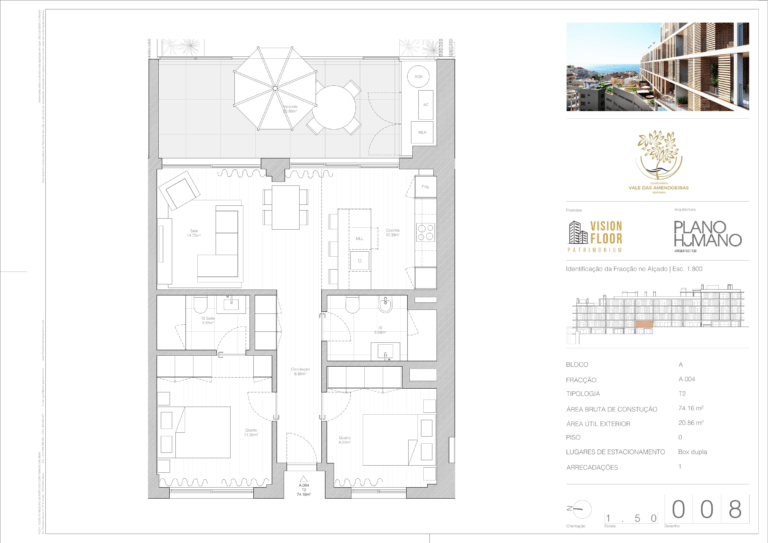Image resolution: width=768 pixels, height=543 pixels.
Task: Click the Circulação hallway label
Action: (x=299, y=370)
